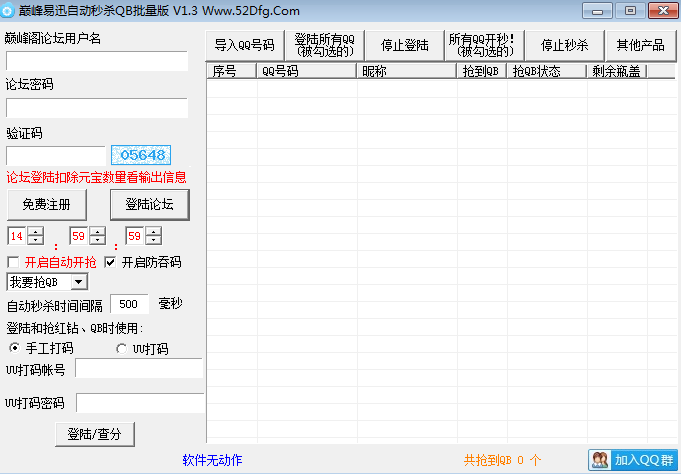681x474 pixels.
Task: Click the 抢到QB column header
Action: point(482,71)
